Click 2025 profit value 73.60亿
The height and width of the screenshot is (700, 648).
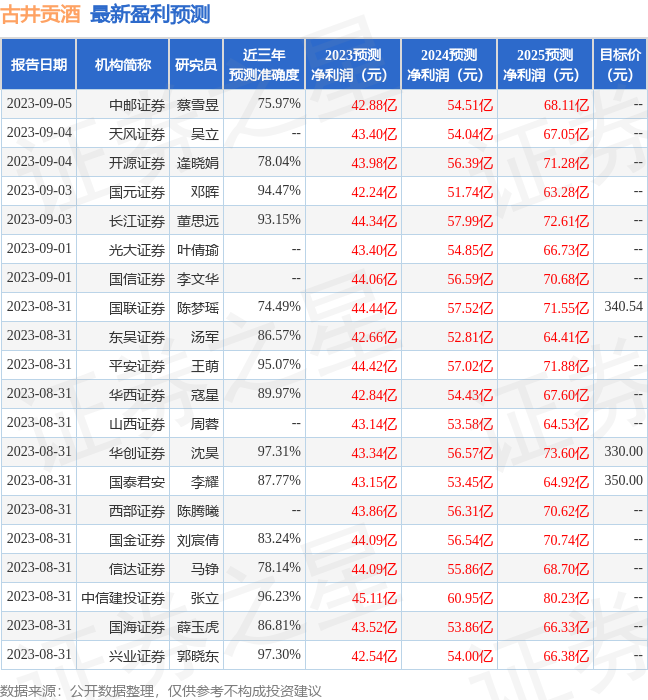click(x=566, y=453)
